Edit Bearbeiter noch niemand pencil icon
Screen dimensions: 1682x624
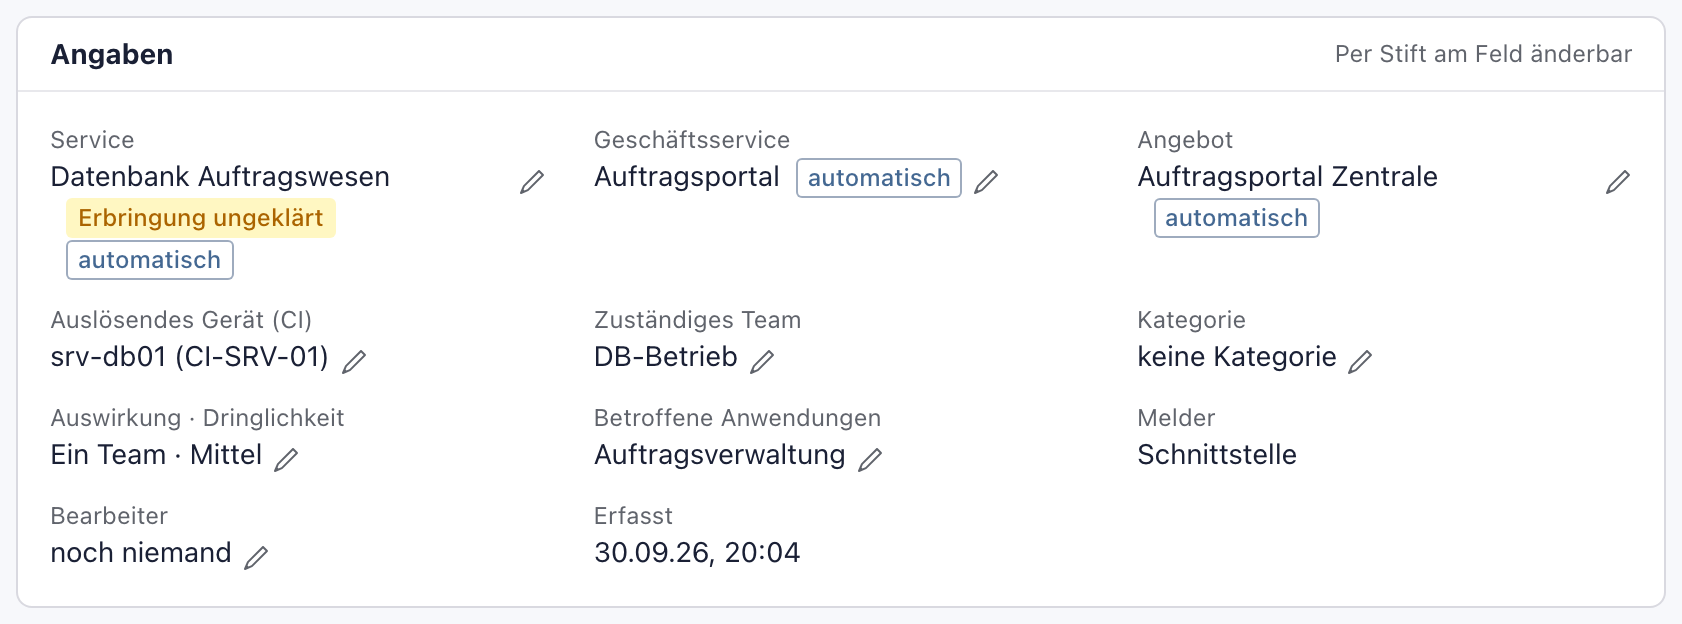pyautogui.click(x=256, y=557)
